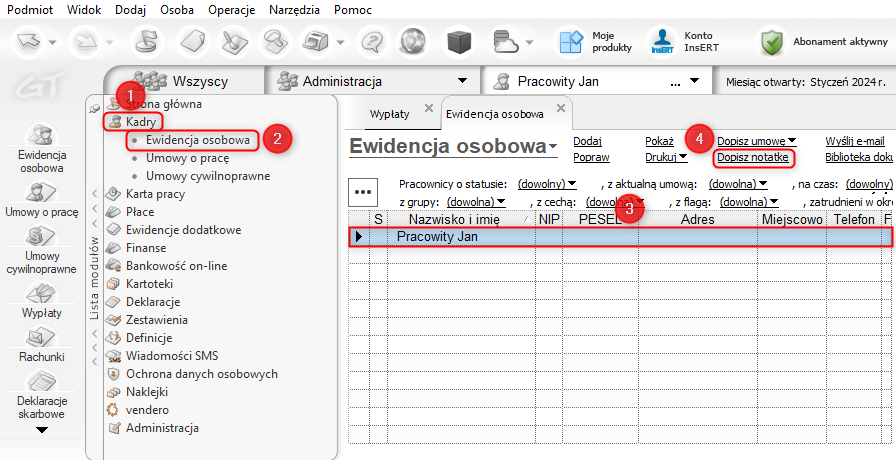The height and width of the screenshot is (460, 896).
Task: Open the Pracowity Jan employee dropdown
Action: (694, 81)
